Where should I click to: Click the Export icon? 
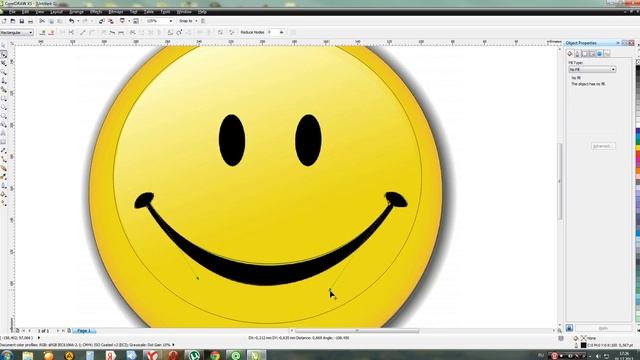(111, 21)
